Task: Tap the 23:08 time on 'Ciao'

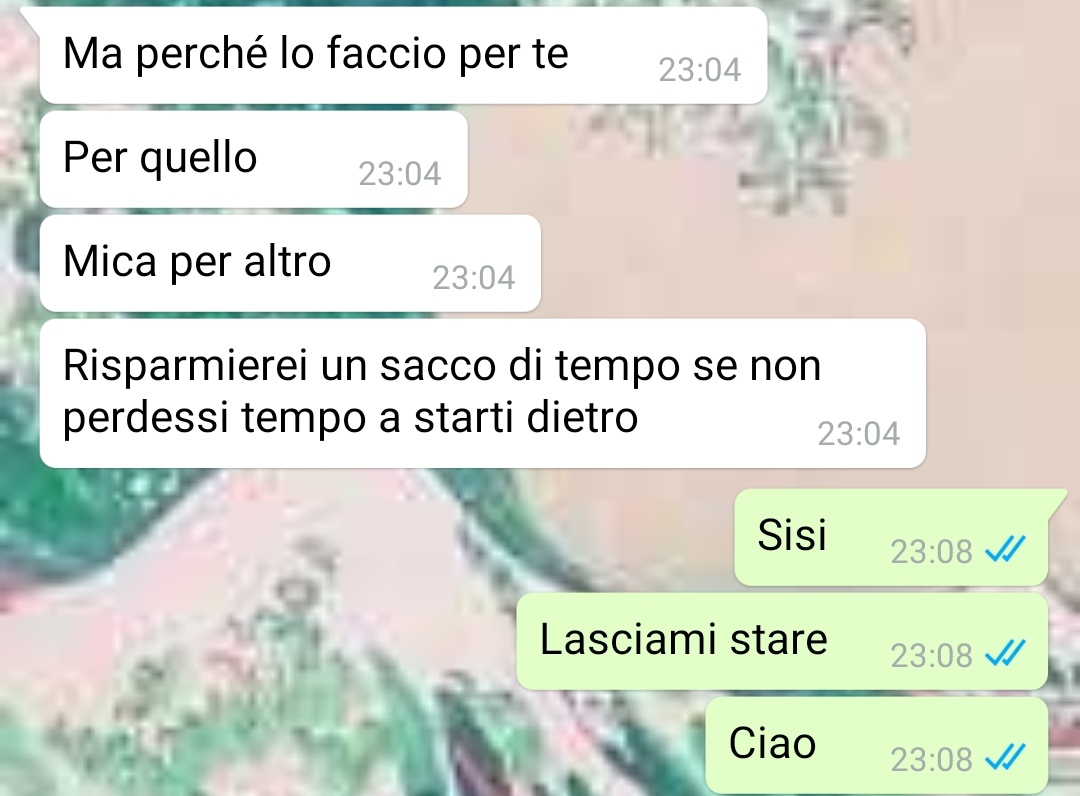Action: [x=931, y=760]
